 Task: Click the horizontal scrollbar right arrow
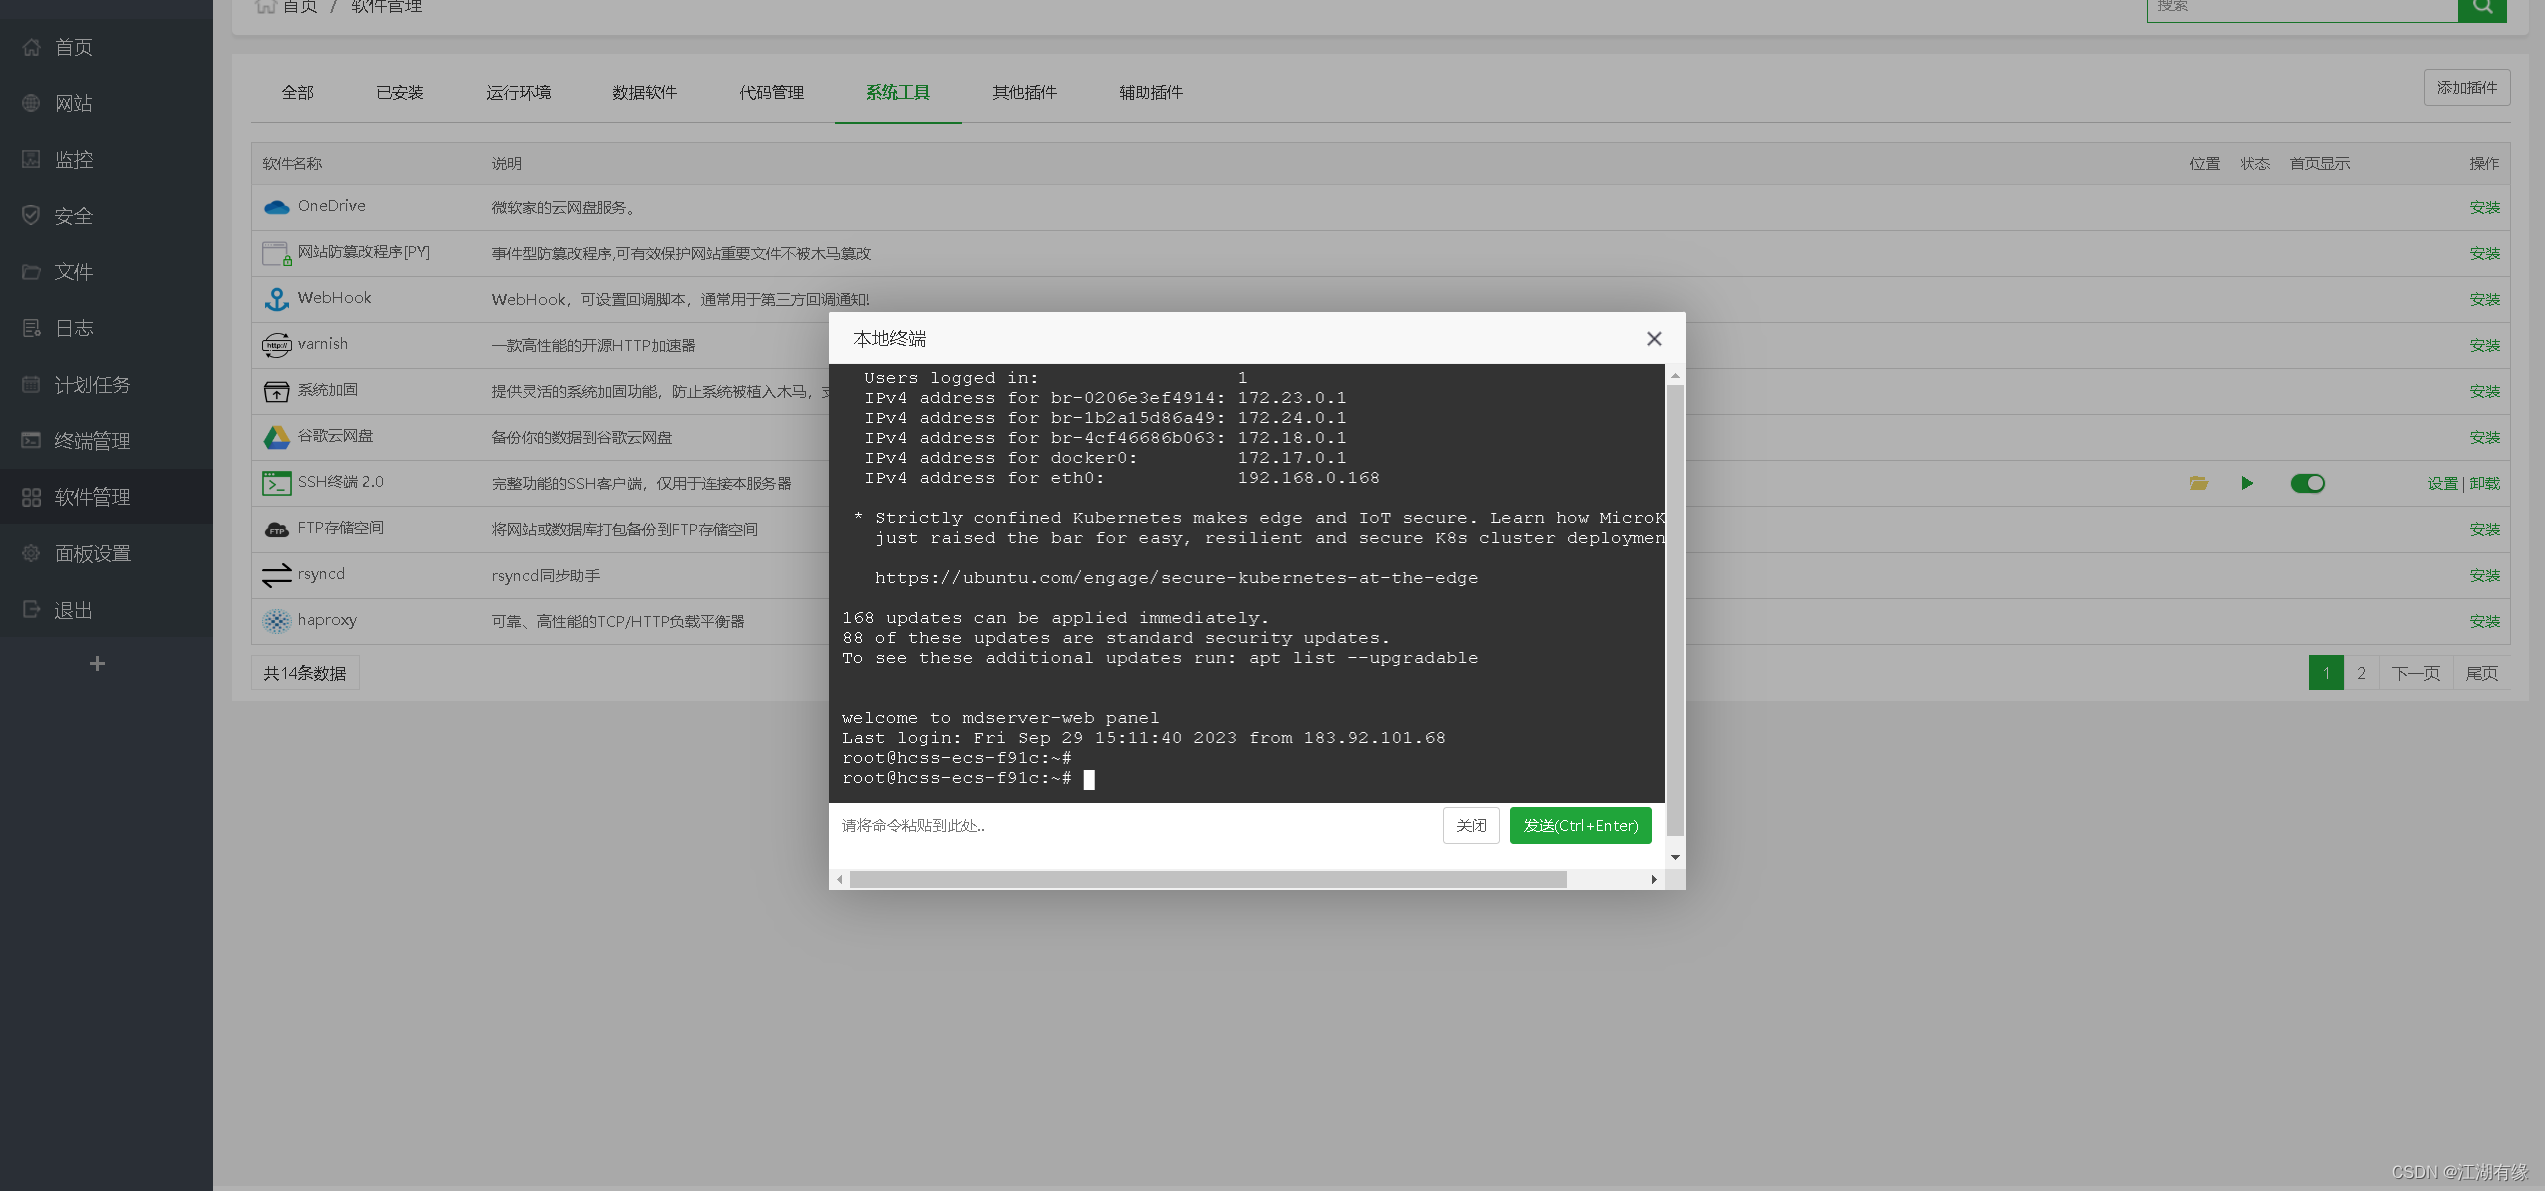point(1654,880)
